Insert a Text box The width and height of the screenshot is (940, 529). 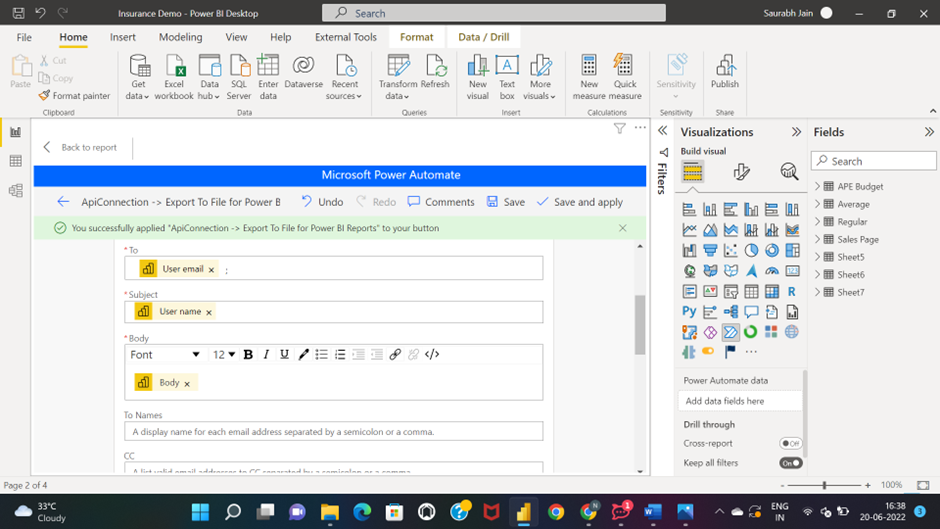(507, 77)
